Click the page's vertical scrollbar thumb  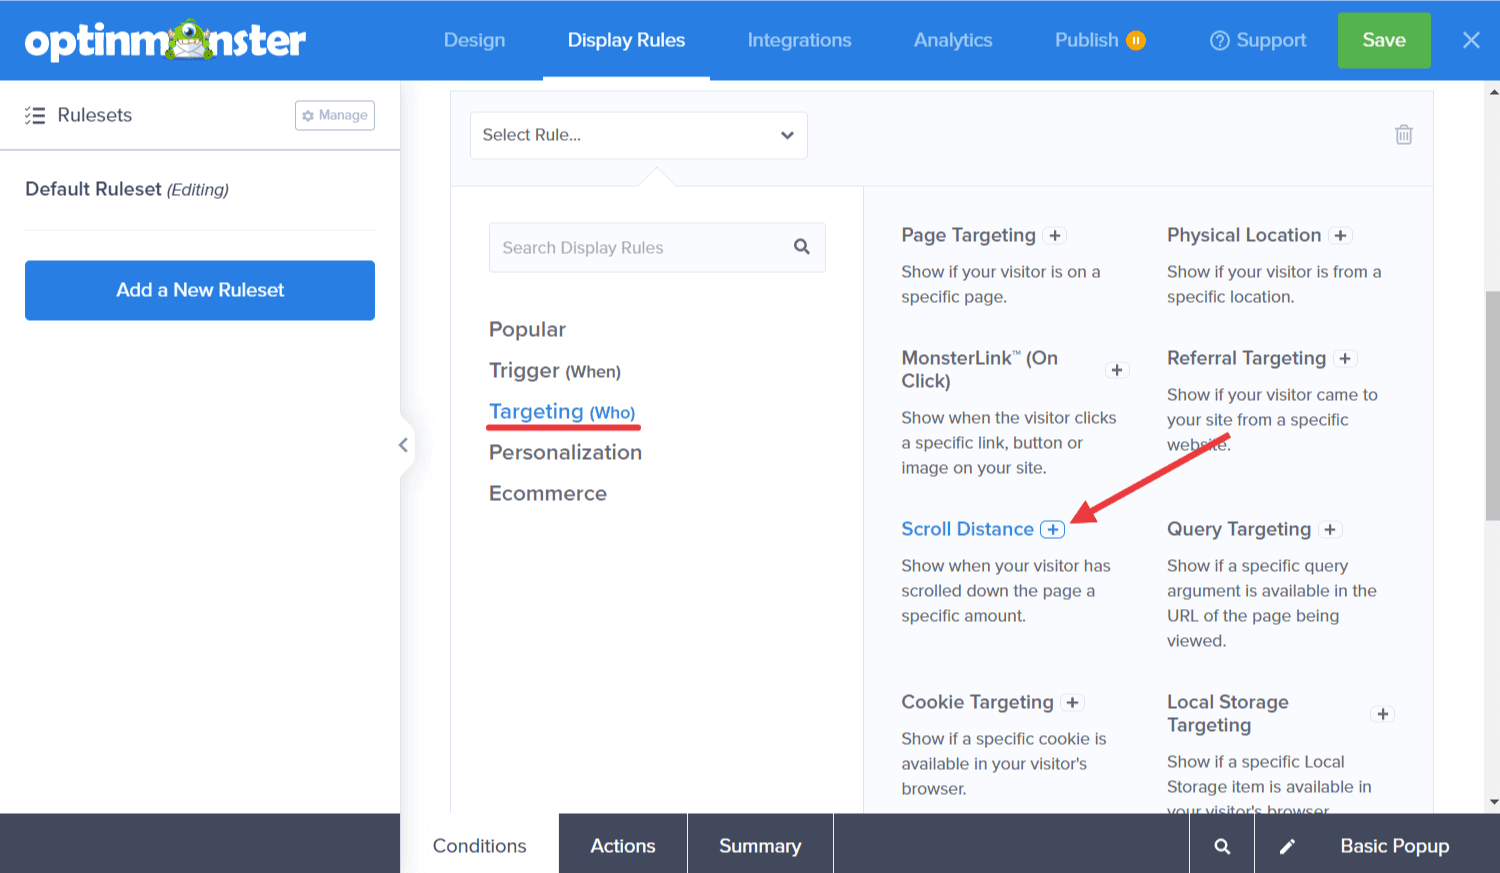pos(1493,405)
